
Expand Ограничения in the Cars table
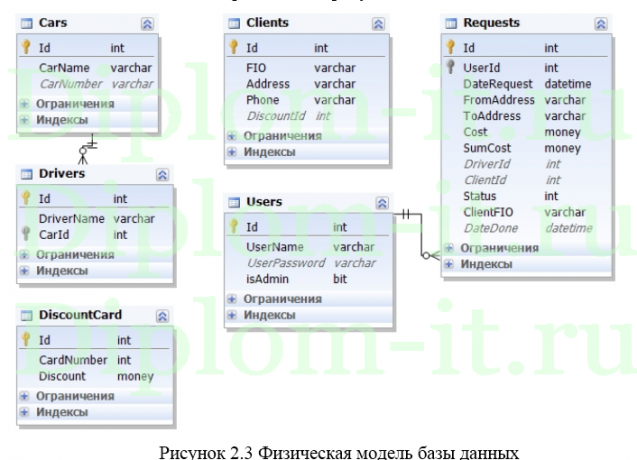click(24, 104)
